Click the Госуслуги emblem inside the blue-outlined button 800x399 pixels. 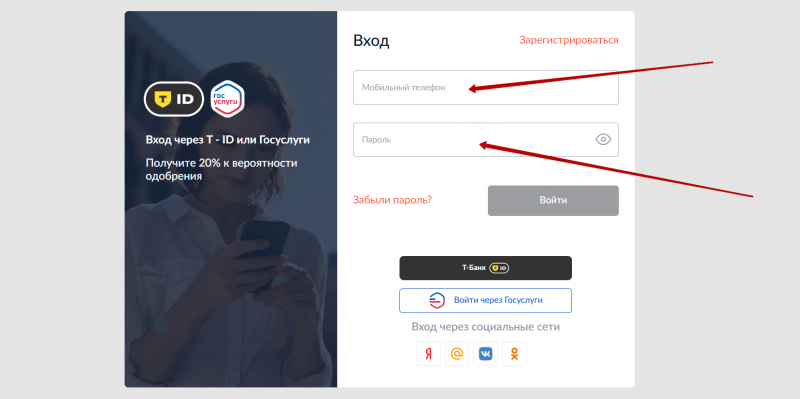pyautogui.click(x=437, y=301)
